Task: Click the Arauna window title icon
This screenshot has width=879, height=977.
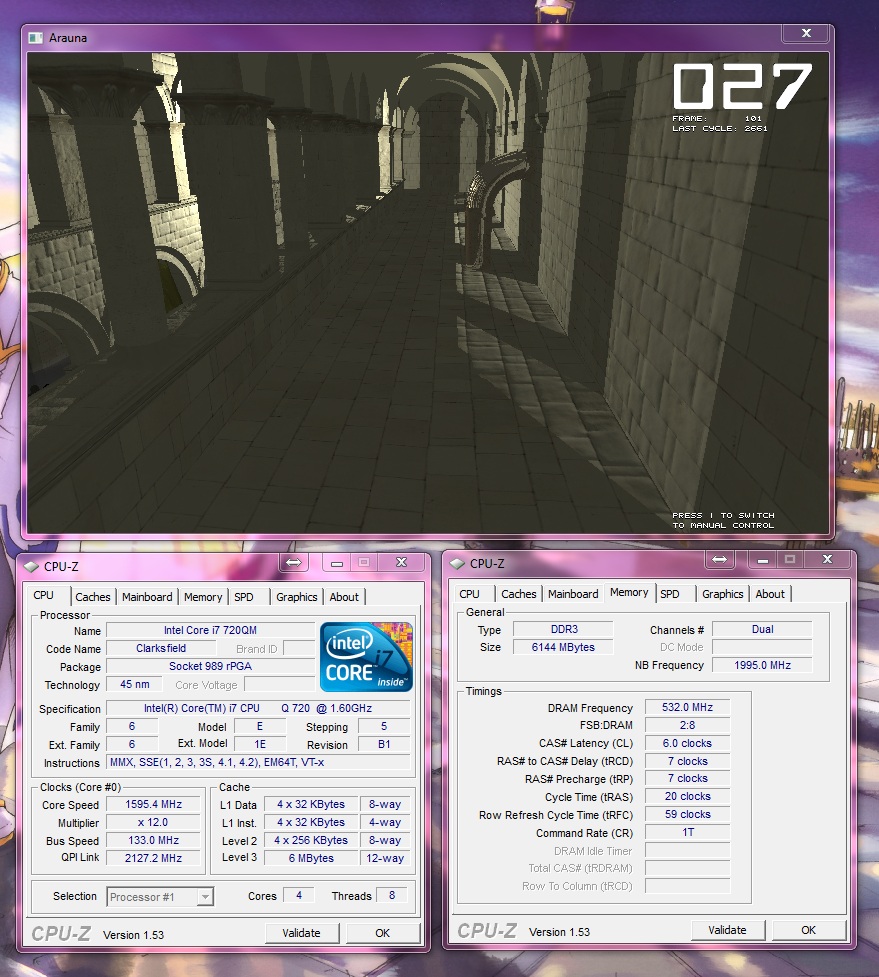Action: [x=38, y=38]
